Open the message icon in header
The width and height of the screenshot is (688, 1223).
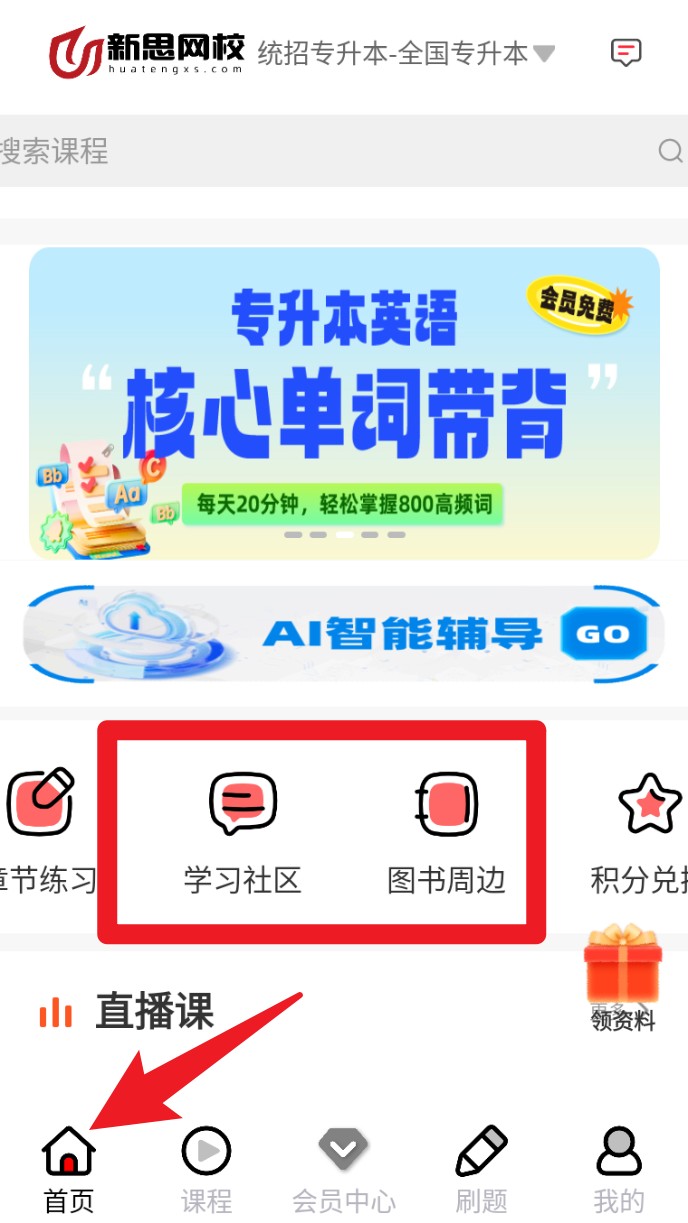[x=626, y=53]
